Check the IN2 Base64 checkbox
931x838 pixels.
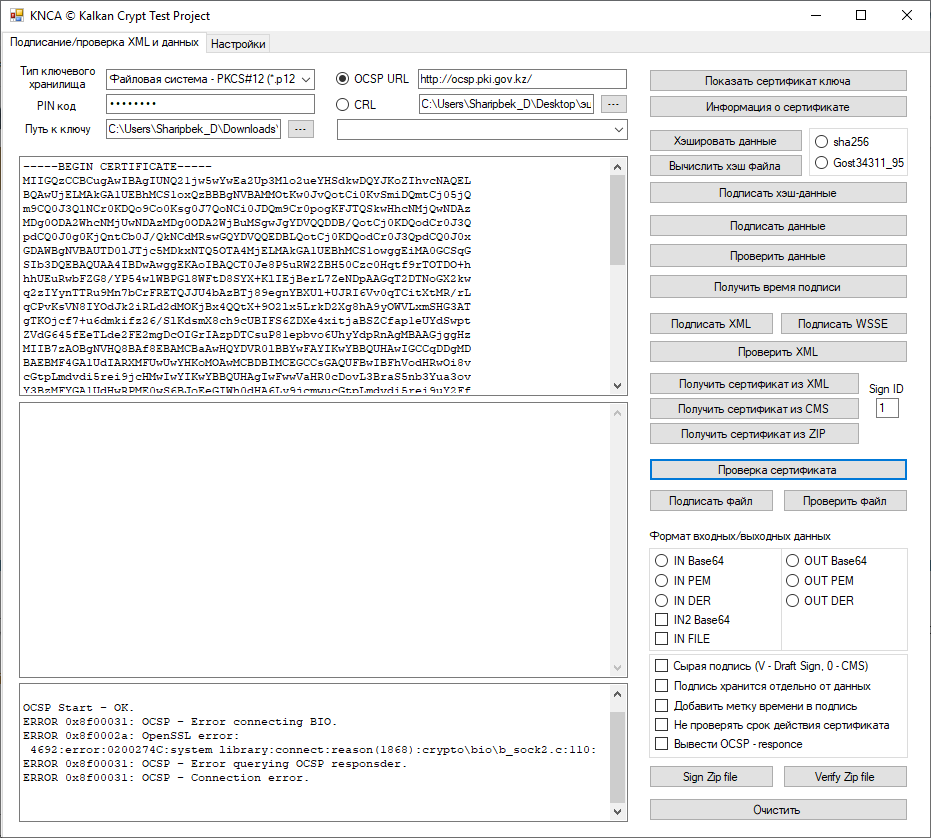pyautogui.click(x=661, y=620)
